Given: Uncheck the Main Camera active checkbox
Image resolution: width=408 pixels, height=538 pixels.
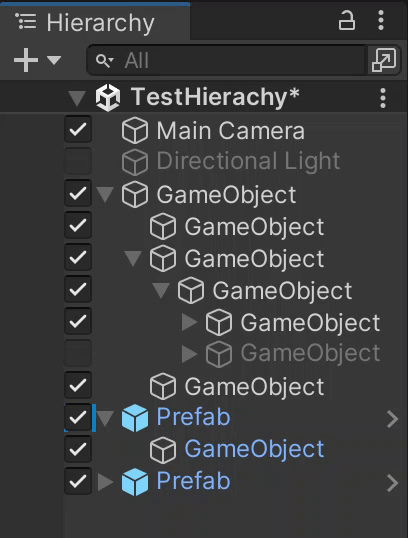Looking at the screenshot, I should pos(78,130).
